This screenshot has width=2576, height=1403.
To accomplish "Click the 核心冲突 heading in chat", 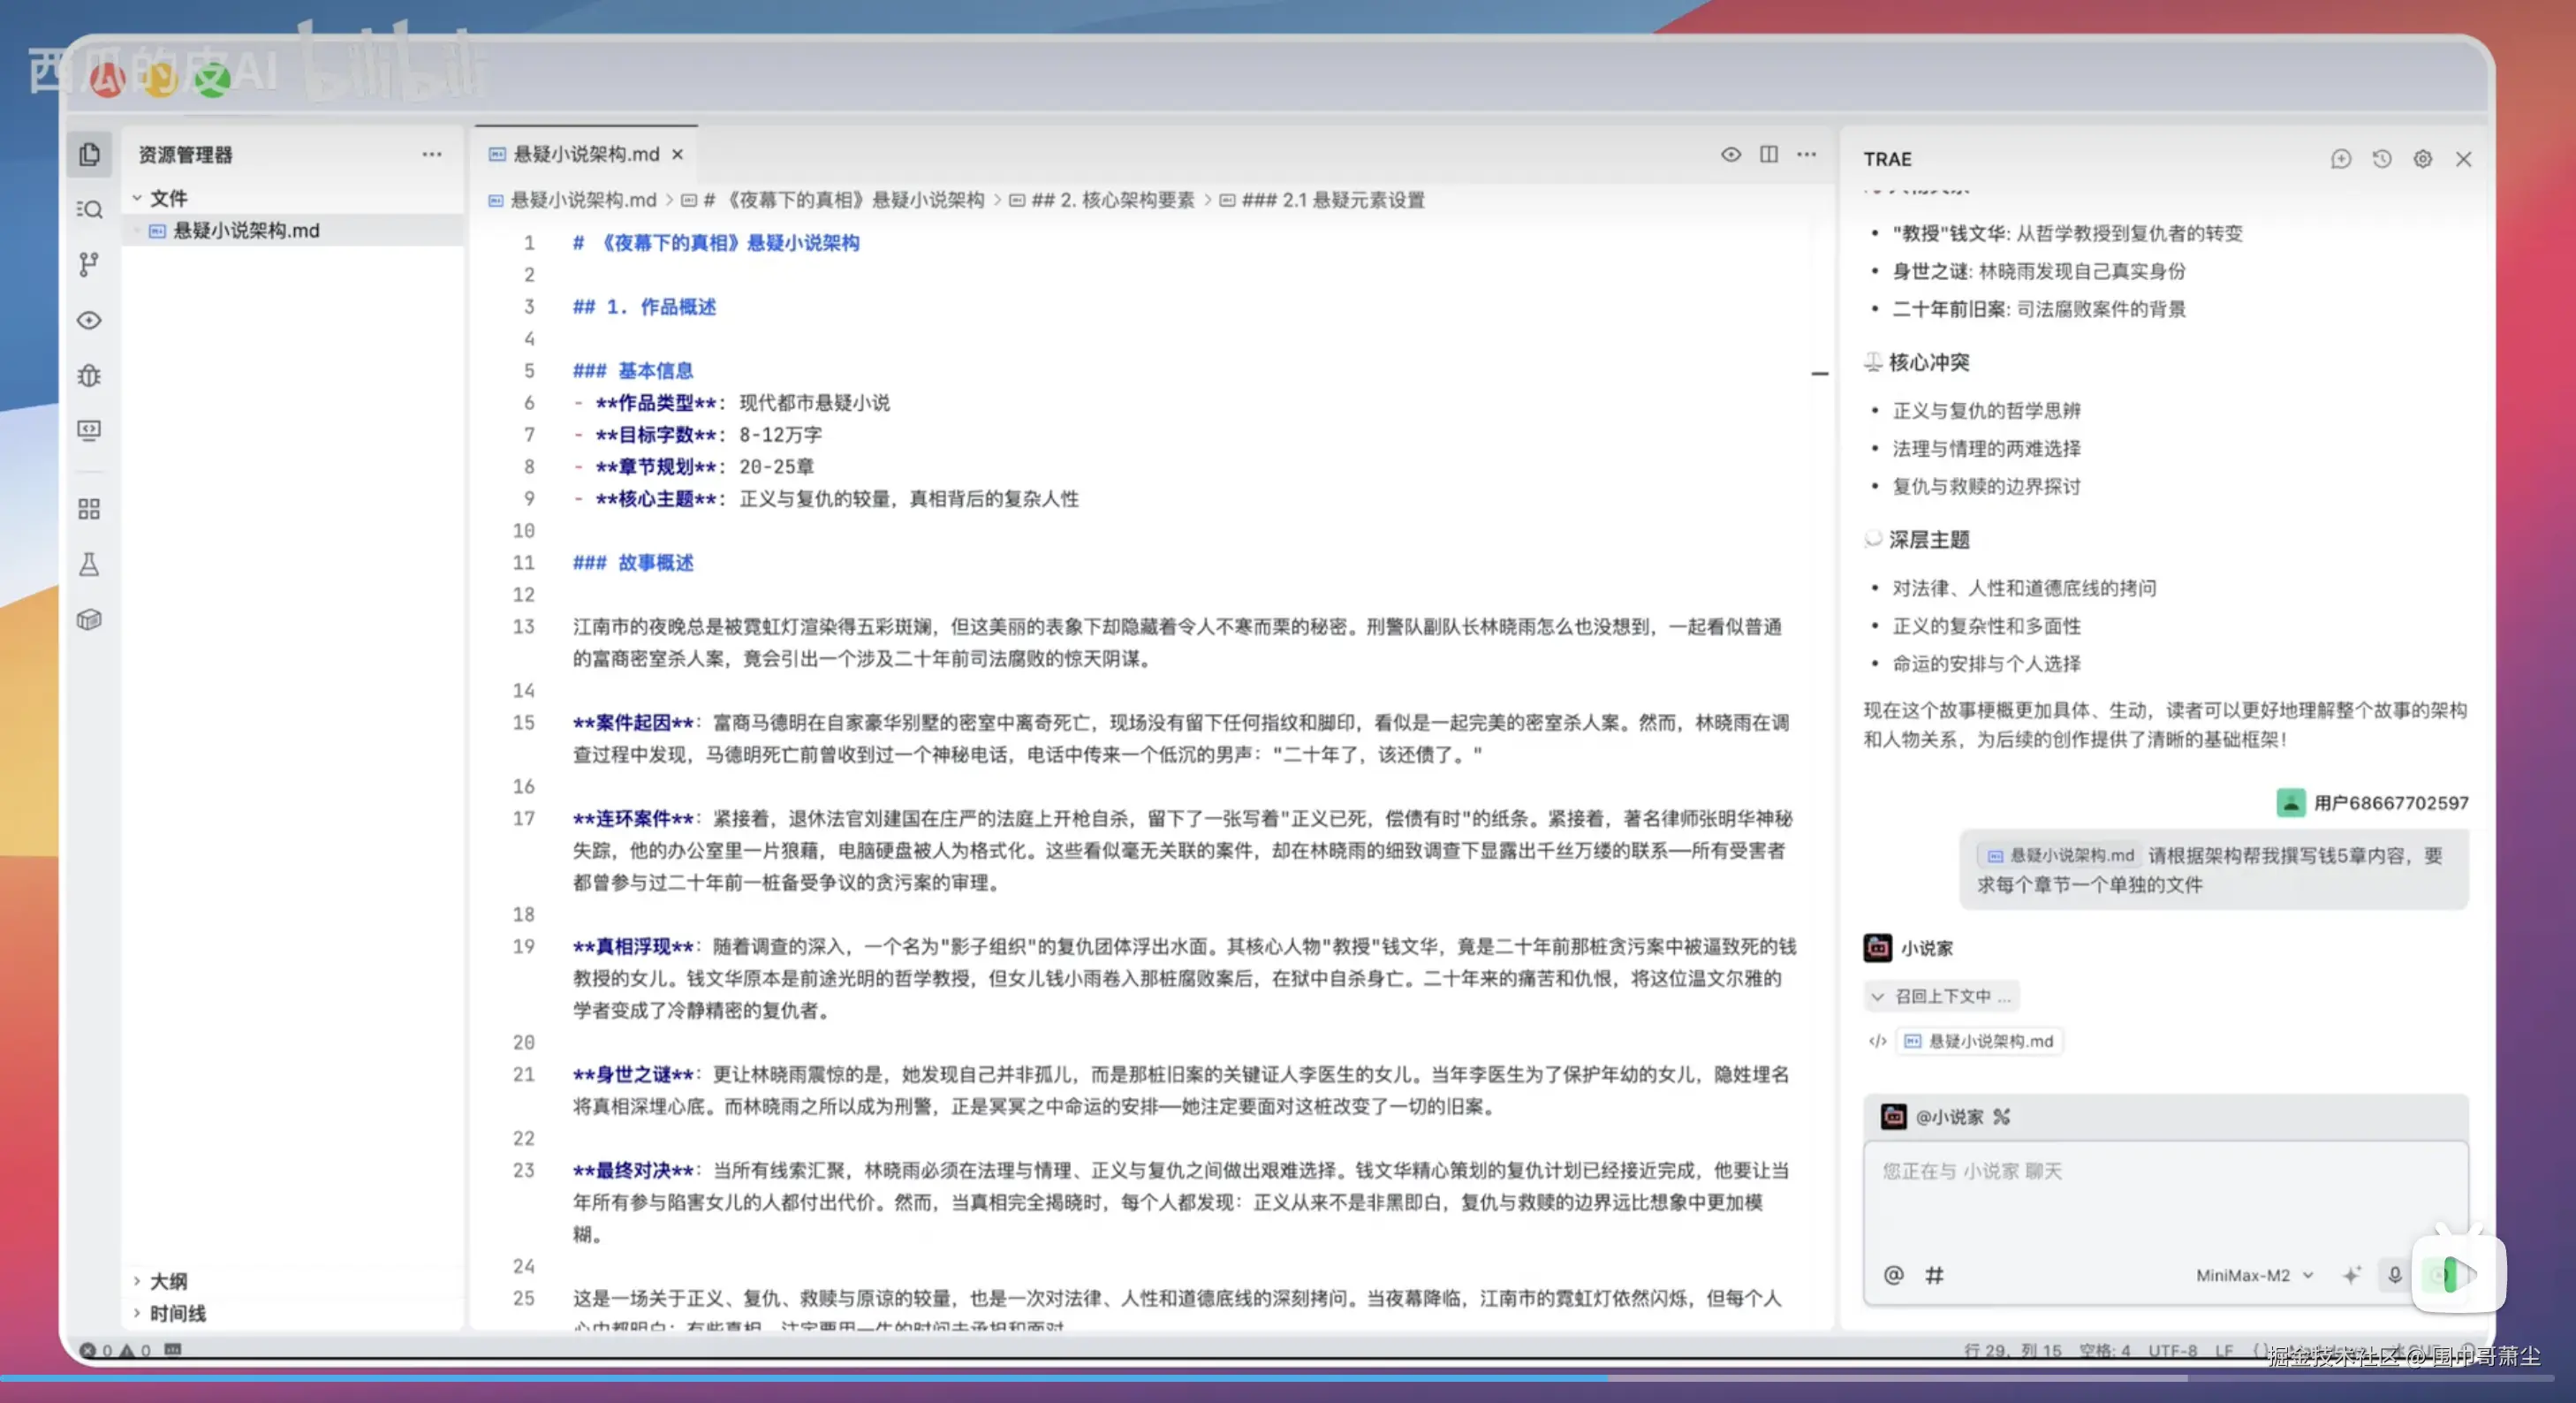I will coord(1928,362).
